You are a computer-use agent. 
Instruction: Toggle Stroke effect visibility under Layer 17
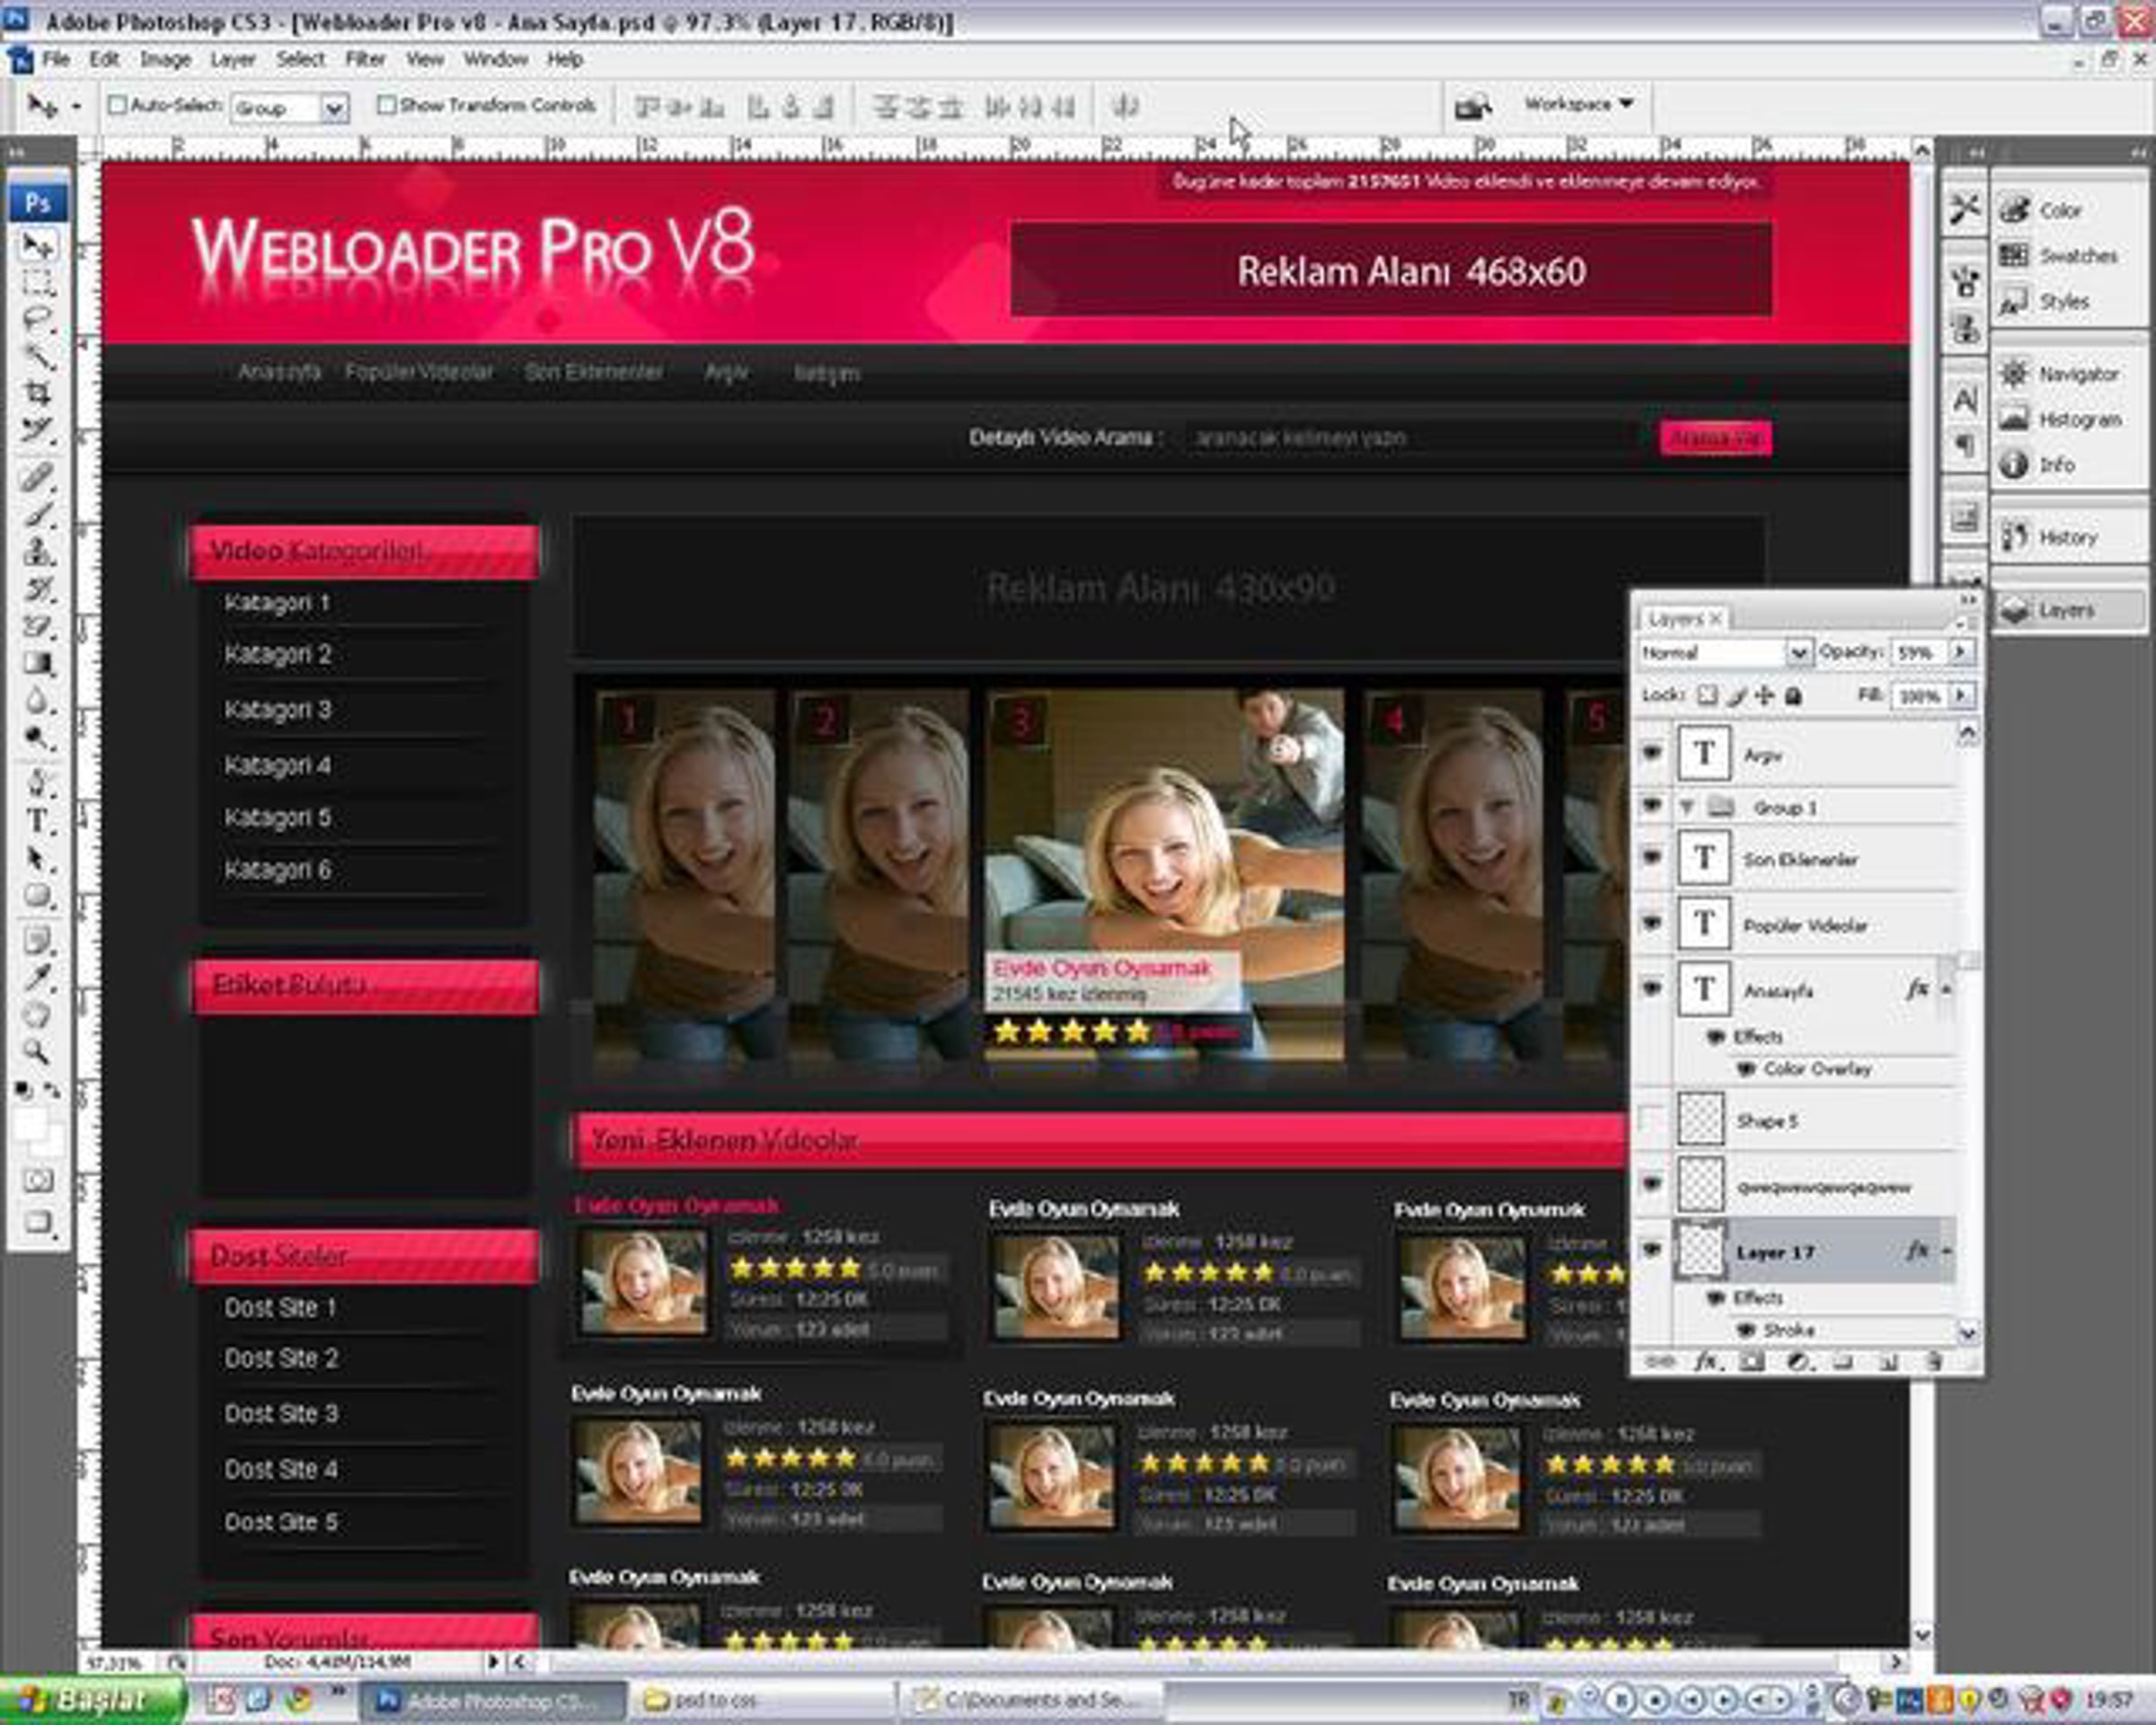click(x=1747, y=1330)
